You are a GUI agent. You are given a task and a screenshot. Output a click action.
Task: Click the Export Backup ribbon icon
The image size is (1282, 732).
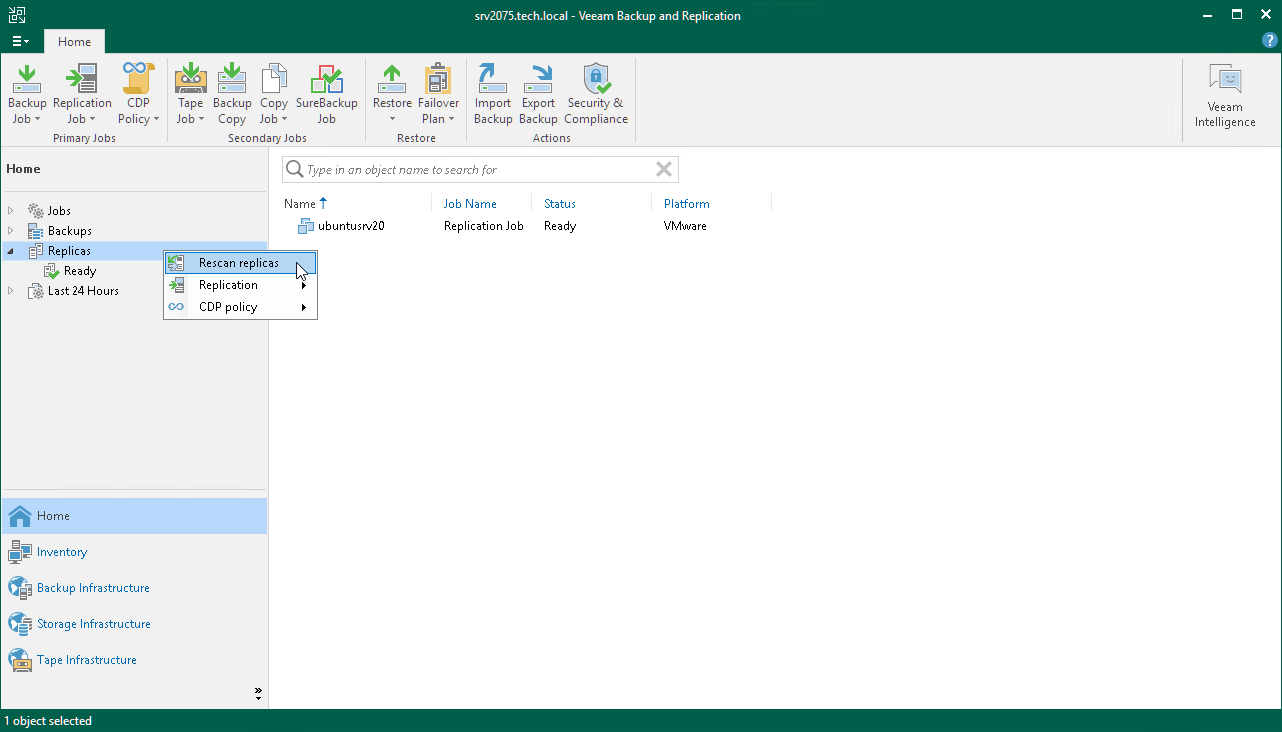coord(538,94)
